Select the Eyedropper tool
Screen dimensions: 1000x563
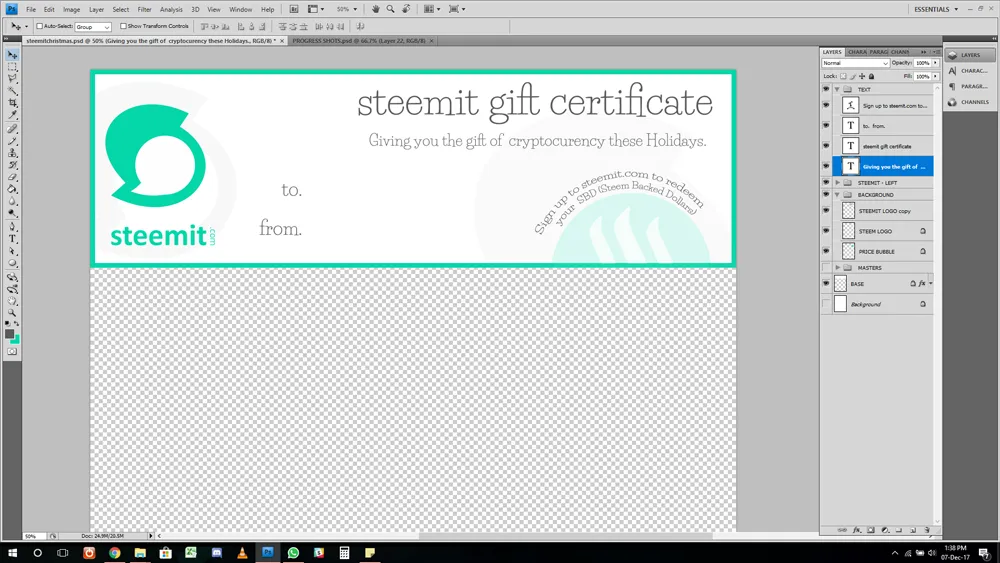tap(12, 115)
